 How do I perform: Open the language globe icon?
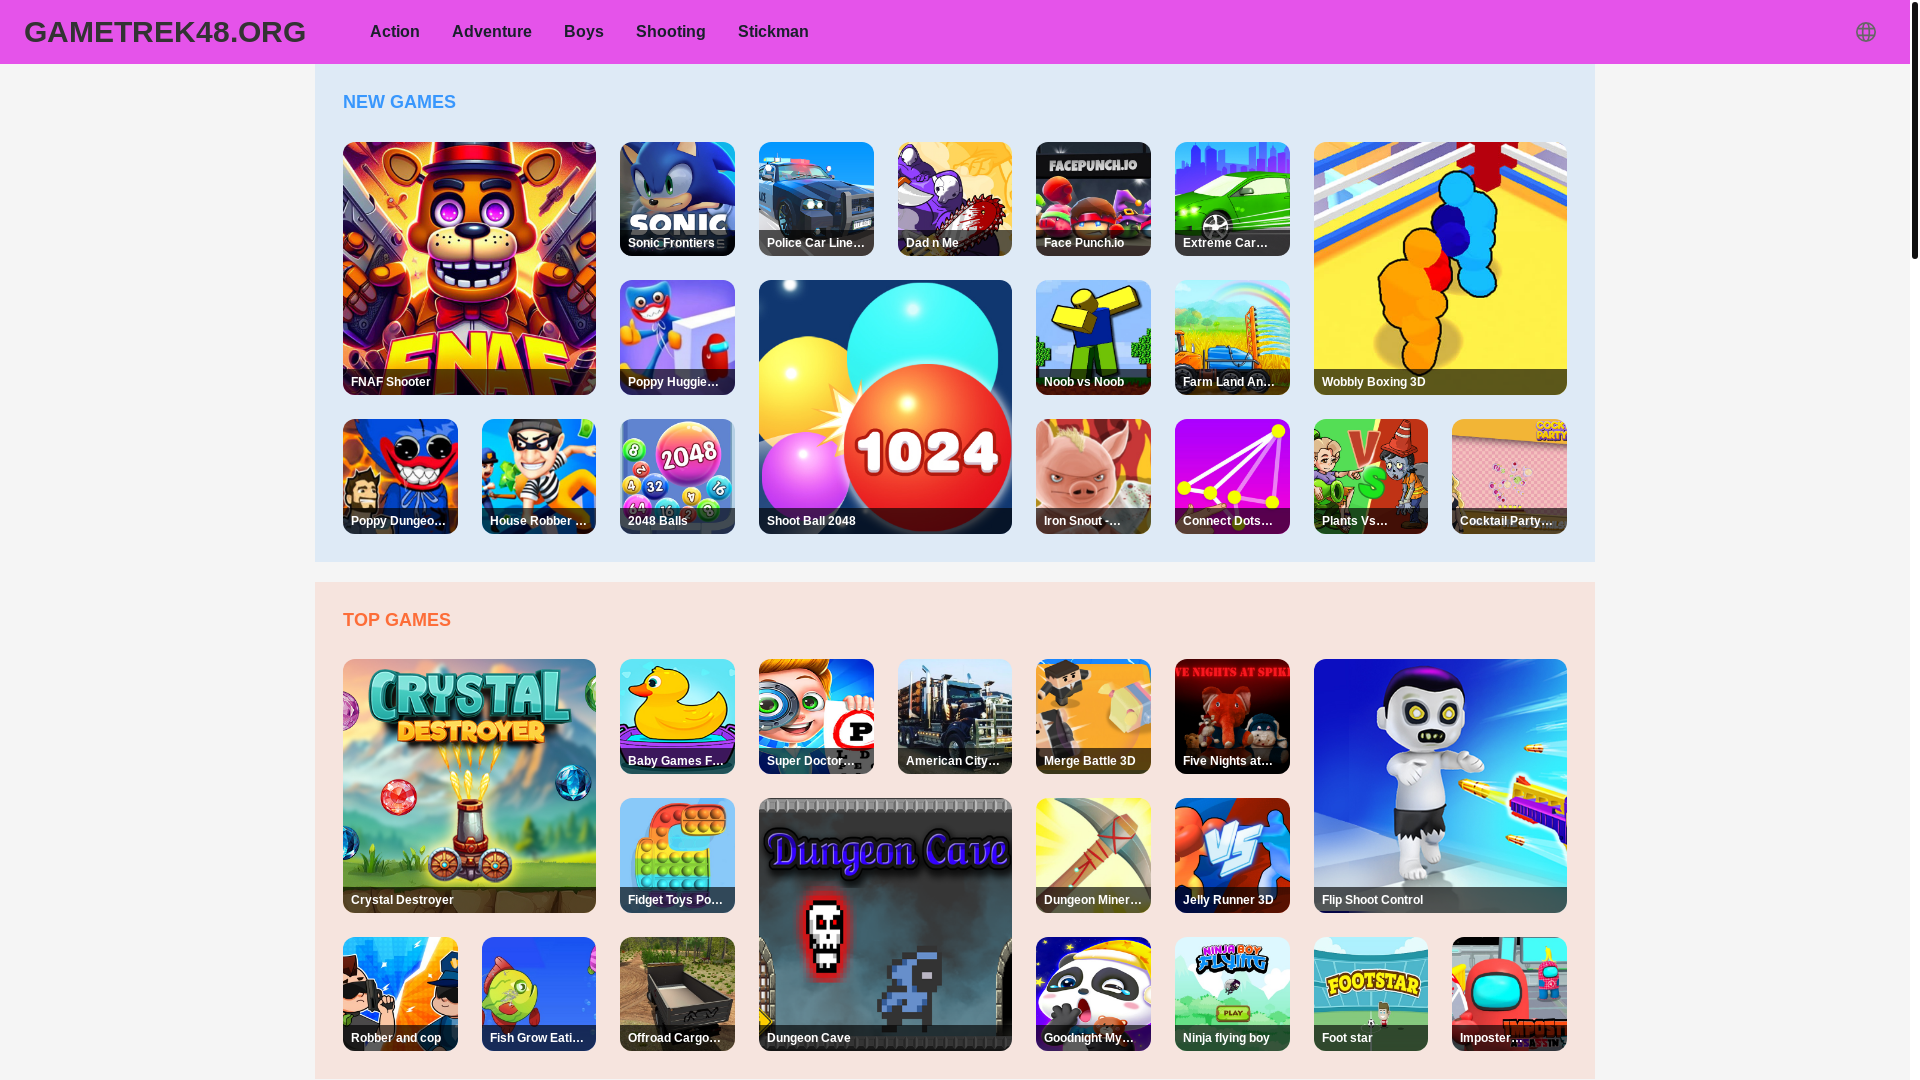1865,32
